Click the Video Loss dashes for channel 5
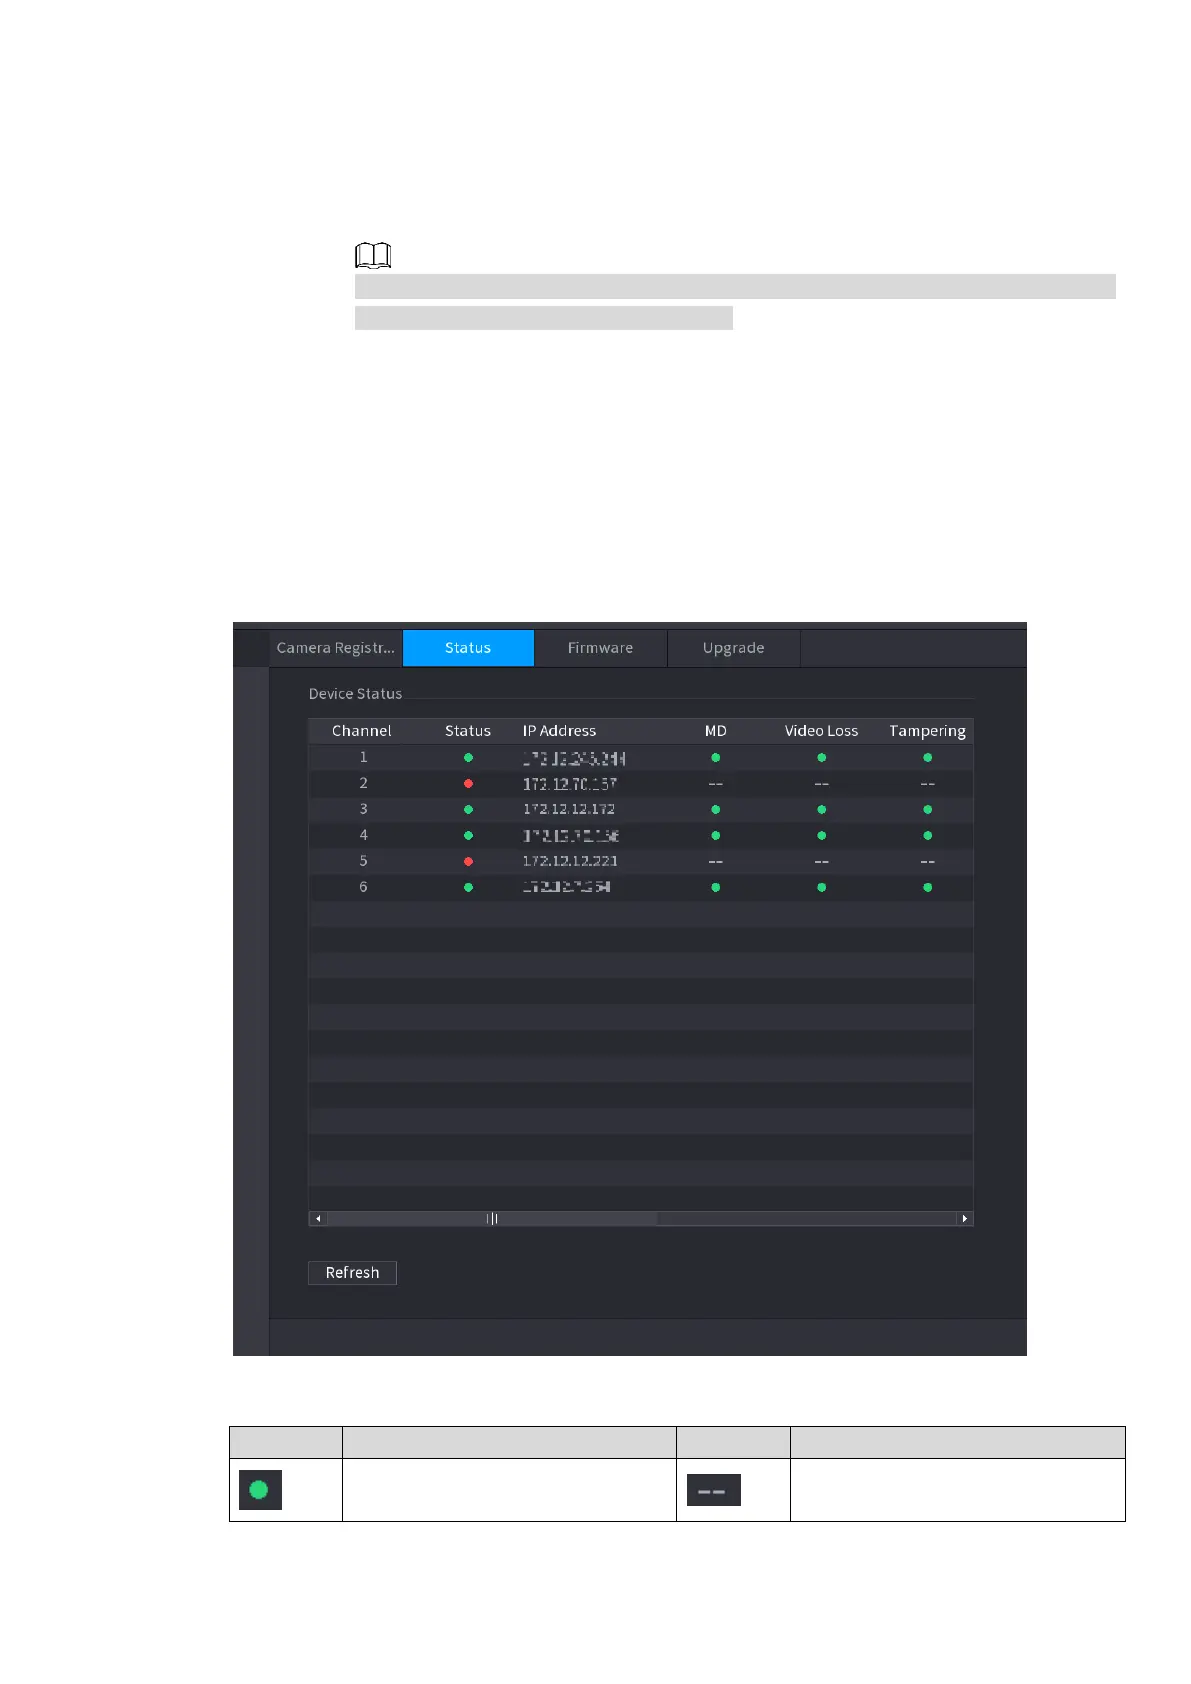This screenshot has height=1684, width=1191. click(822, 862)
